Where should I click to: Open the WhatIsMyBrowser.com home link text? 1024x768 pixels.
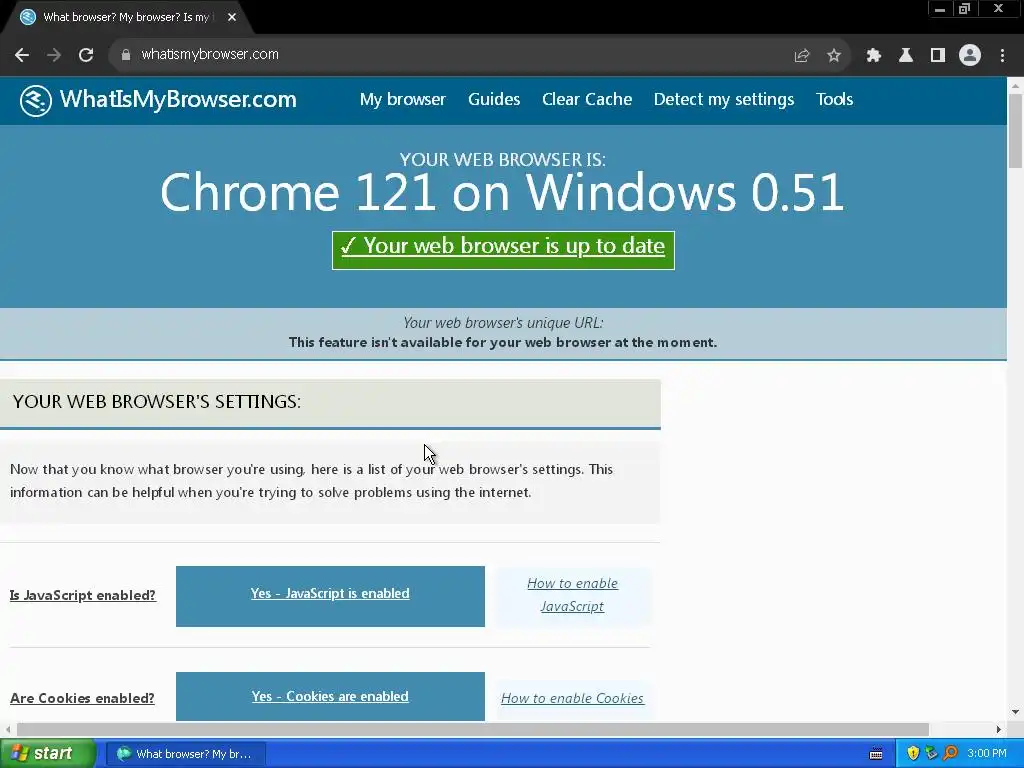[178, 99]
